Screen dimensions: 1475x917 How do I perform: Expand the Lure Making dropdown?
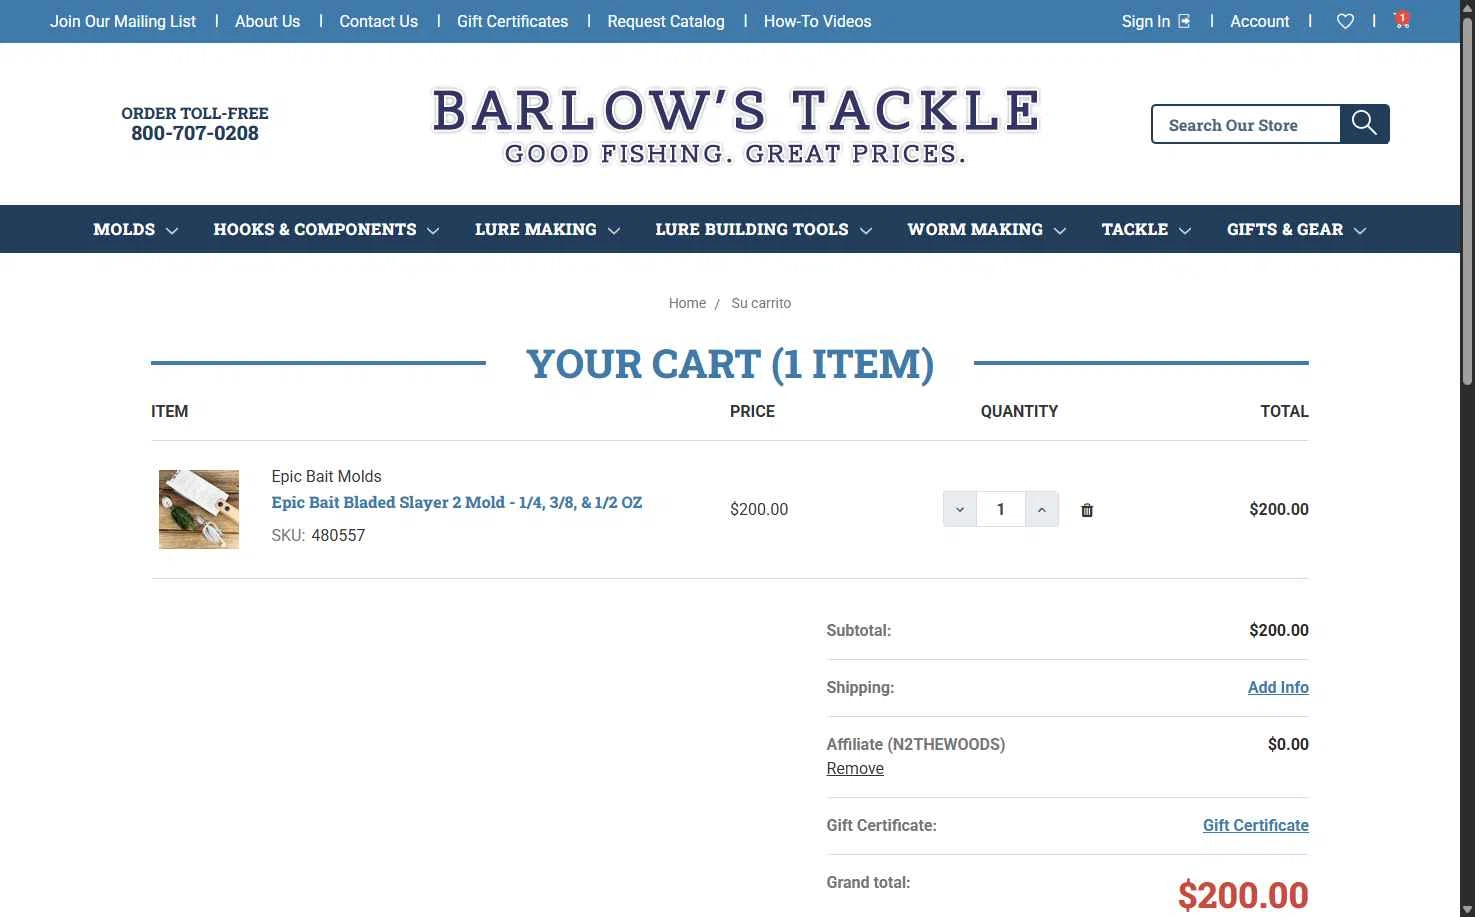click(x=547, y=229)
